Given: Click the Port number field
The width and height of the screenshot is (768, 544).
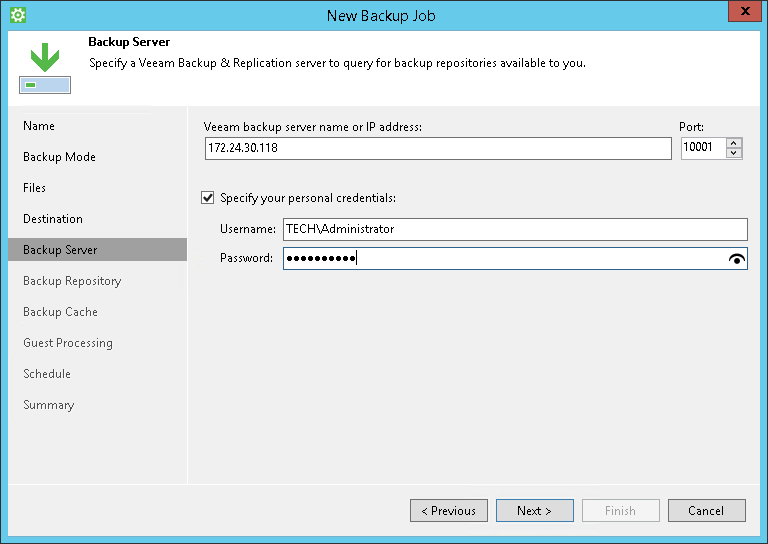Looking at the screenshot, I should click(702, 148).
